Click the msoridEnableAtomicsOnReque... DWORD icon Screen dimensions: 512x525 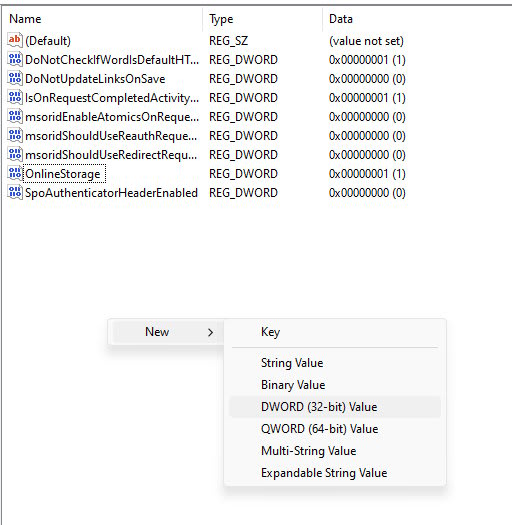point(15,117)
